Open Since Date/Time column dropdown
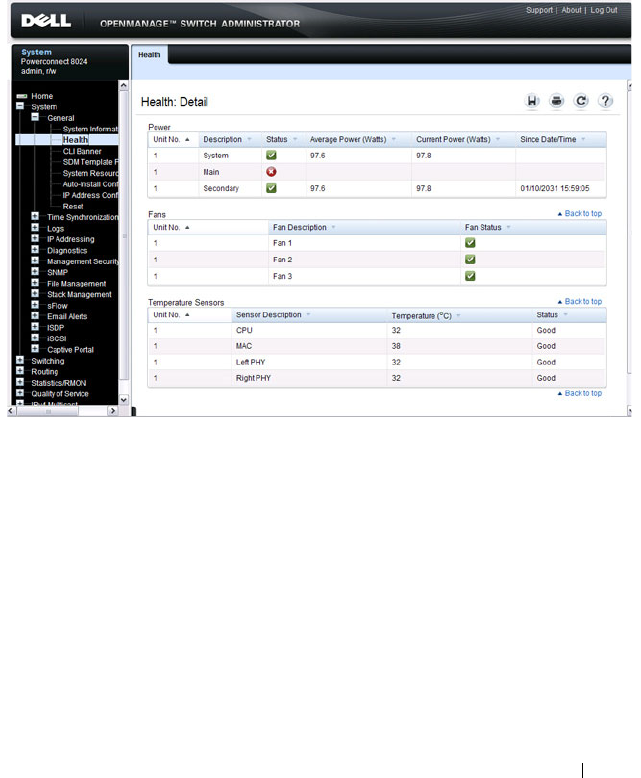 pos(583,139)
